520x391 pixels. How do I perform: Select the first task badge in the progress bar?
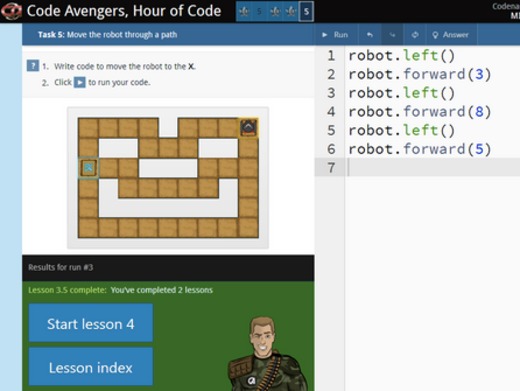[x=244, y=12]
